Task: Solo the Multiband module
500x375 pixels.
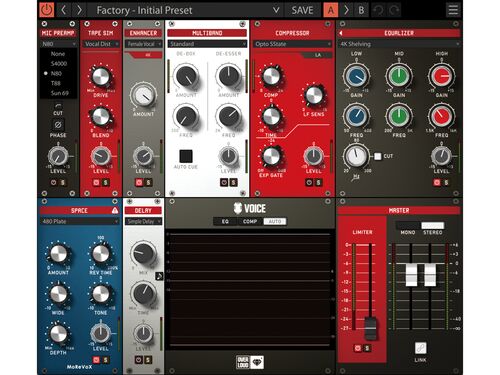Action: coord(233,182)
